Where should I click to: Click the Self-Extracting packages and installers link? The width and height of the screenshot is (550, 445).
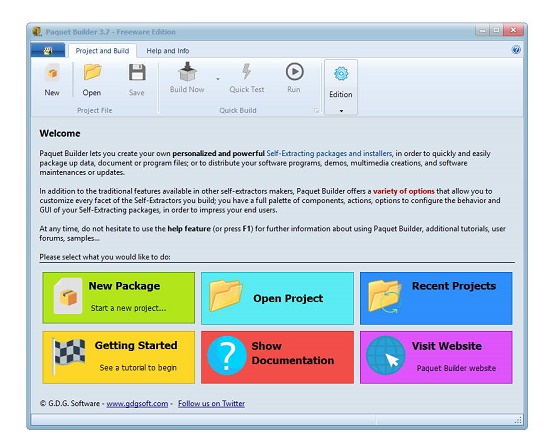(329, 154)
